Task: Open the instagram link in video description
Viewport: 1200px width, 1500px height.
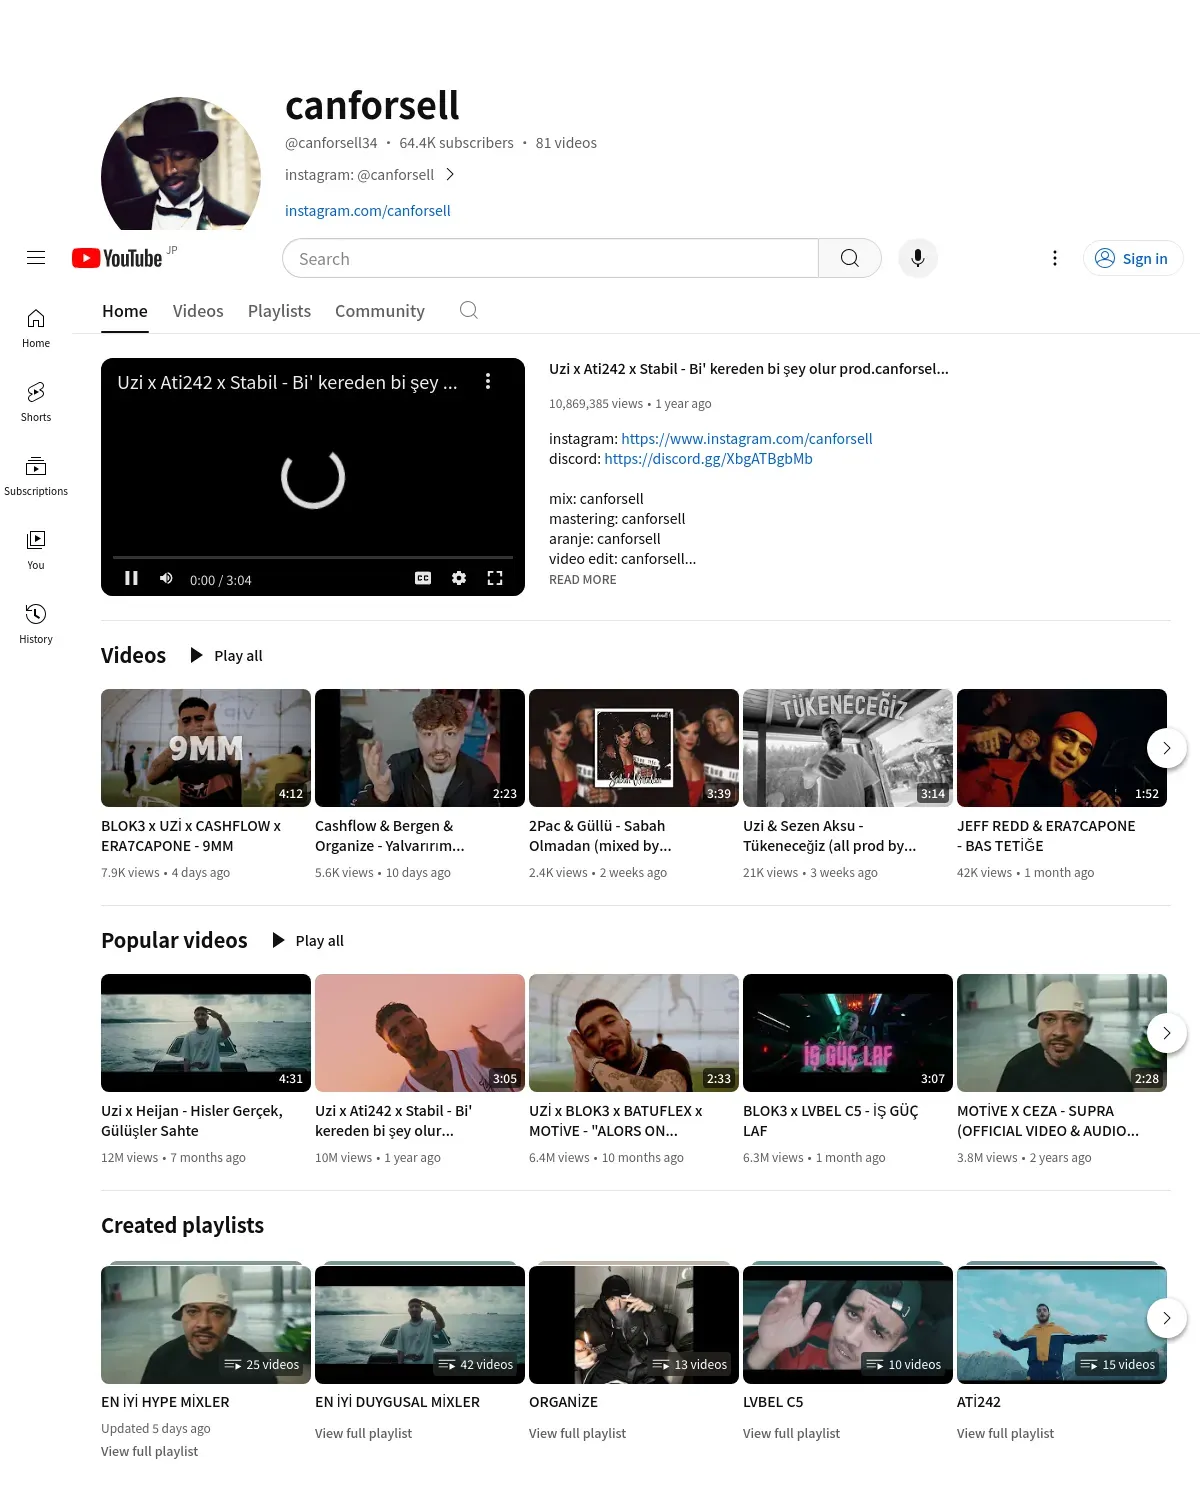Action: tap(747, 438)
